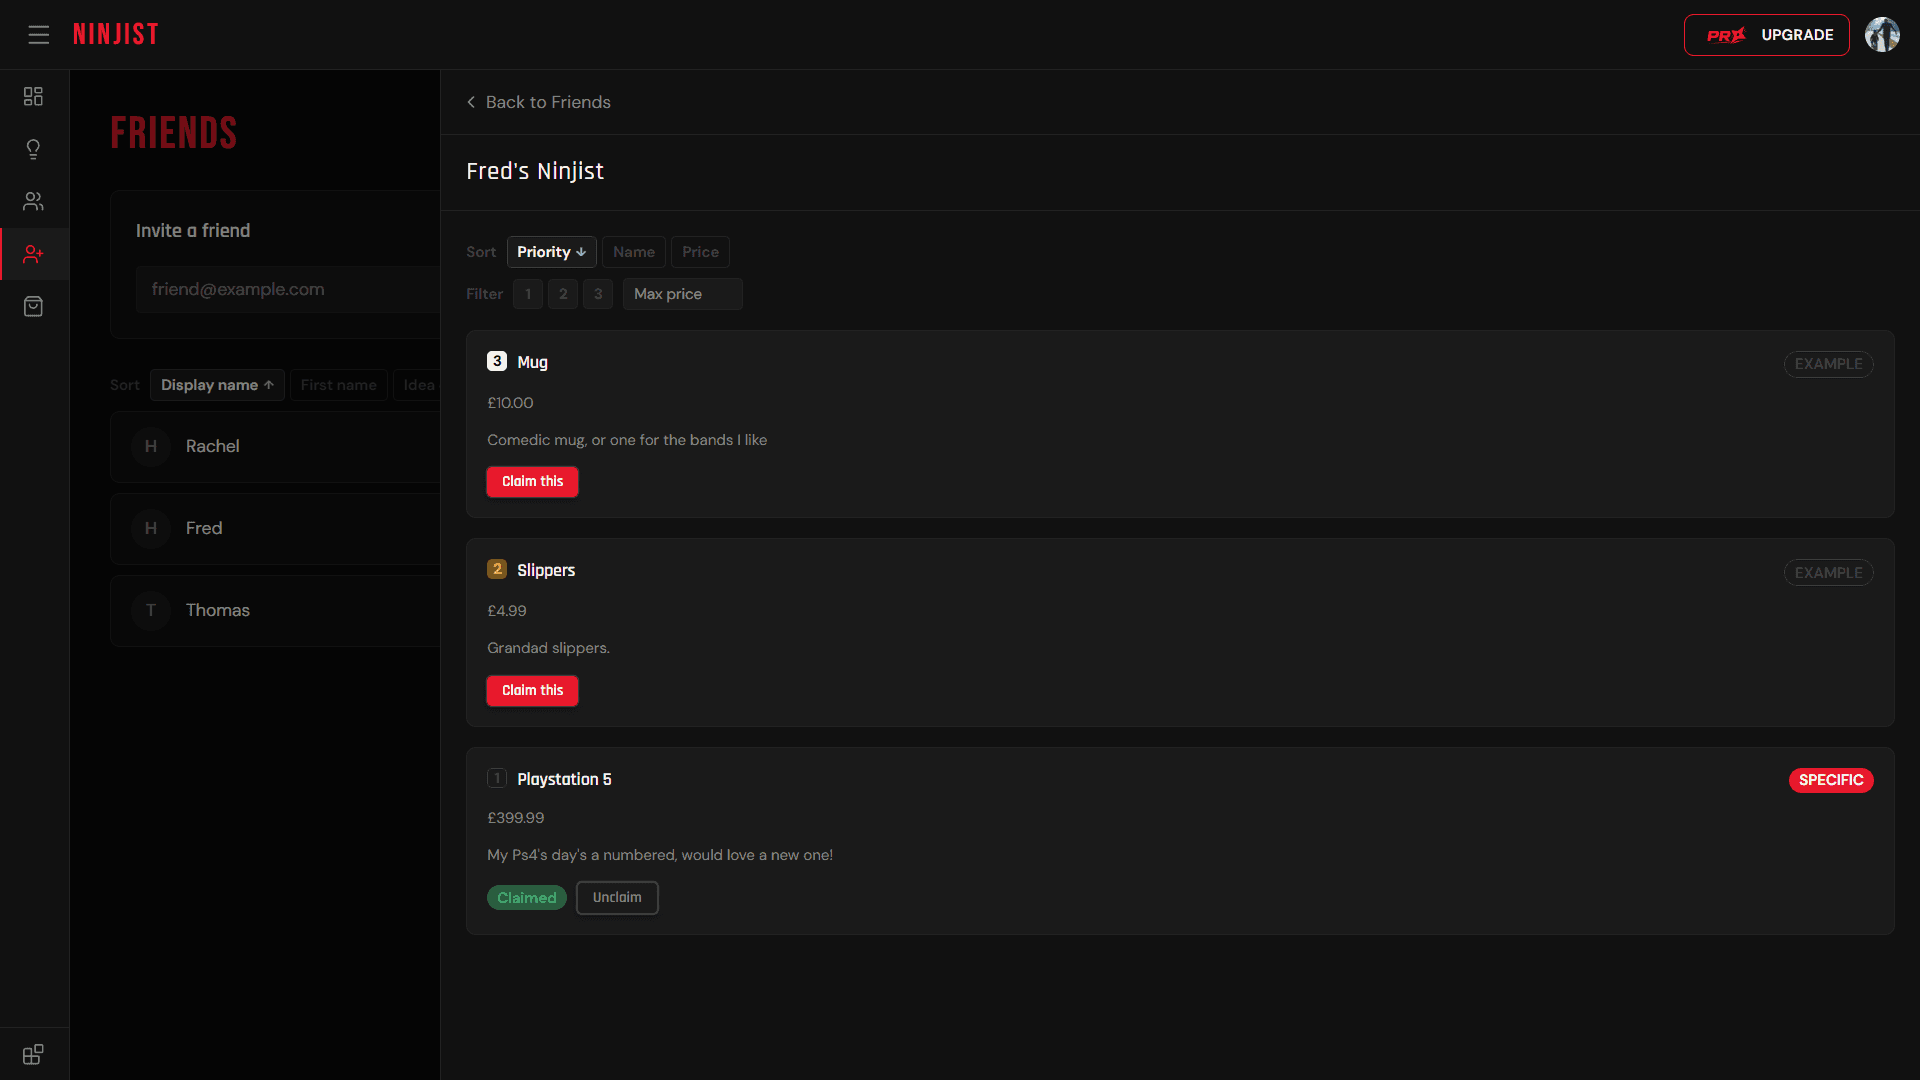Click Rachel's H avatar
The width and height of the screenshot is (1920, 1080).
[151, 446]
